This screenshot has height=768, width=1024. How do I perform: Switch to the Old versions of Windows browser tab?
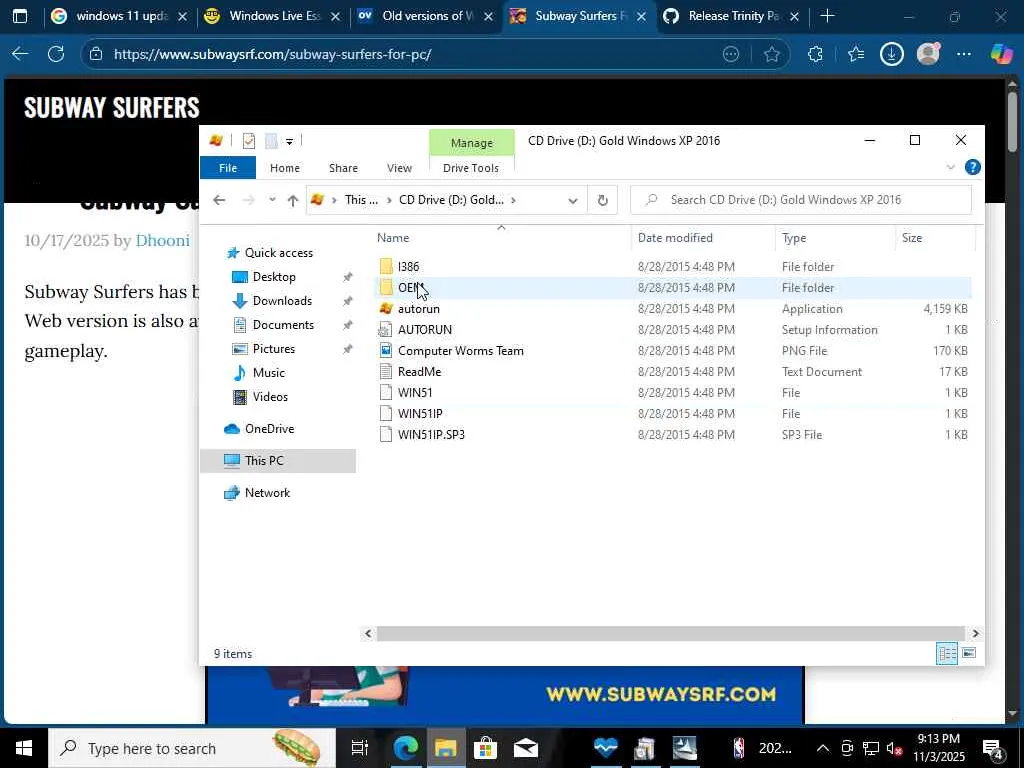pos(426,16)
